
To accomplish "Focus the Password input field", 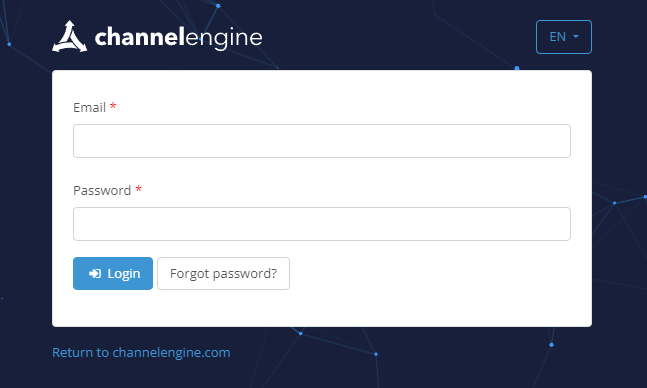I will click(322, 224).
